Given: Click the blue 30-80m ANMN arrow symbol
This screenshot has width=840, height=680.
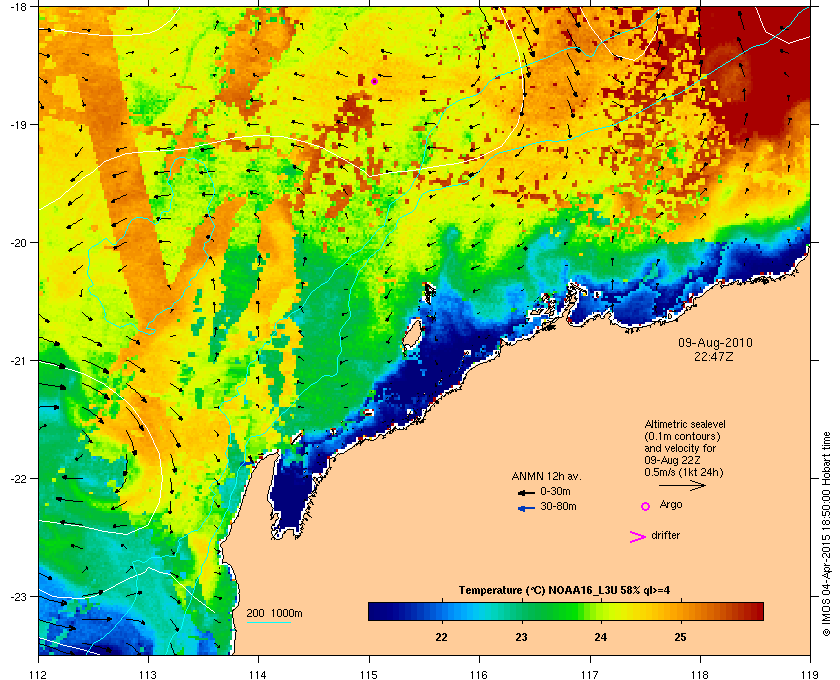Looking at the screenshot, I should [526, 508].
